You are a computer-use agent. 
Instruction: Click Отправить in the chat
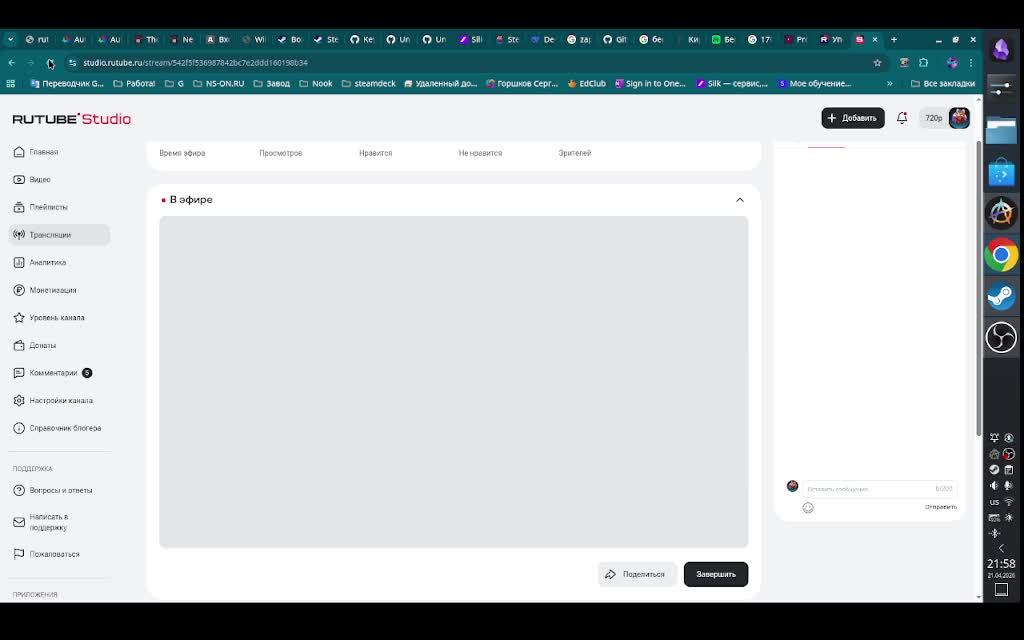click(x=941, y=507)
